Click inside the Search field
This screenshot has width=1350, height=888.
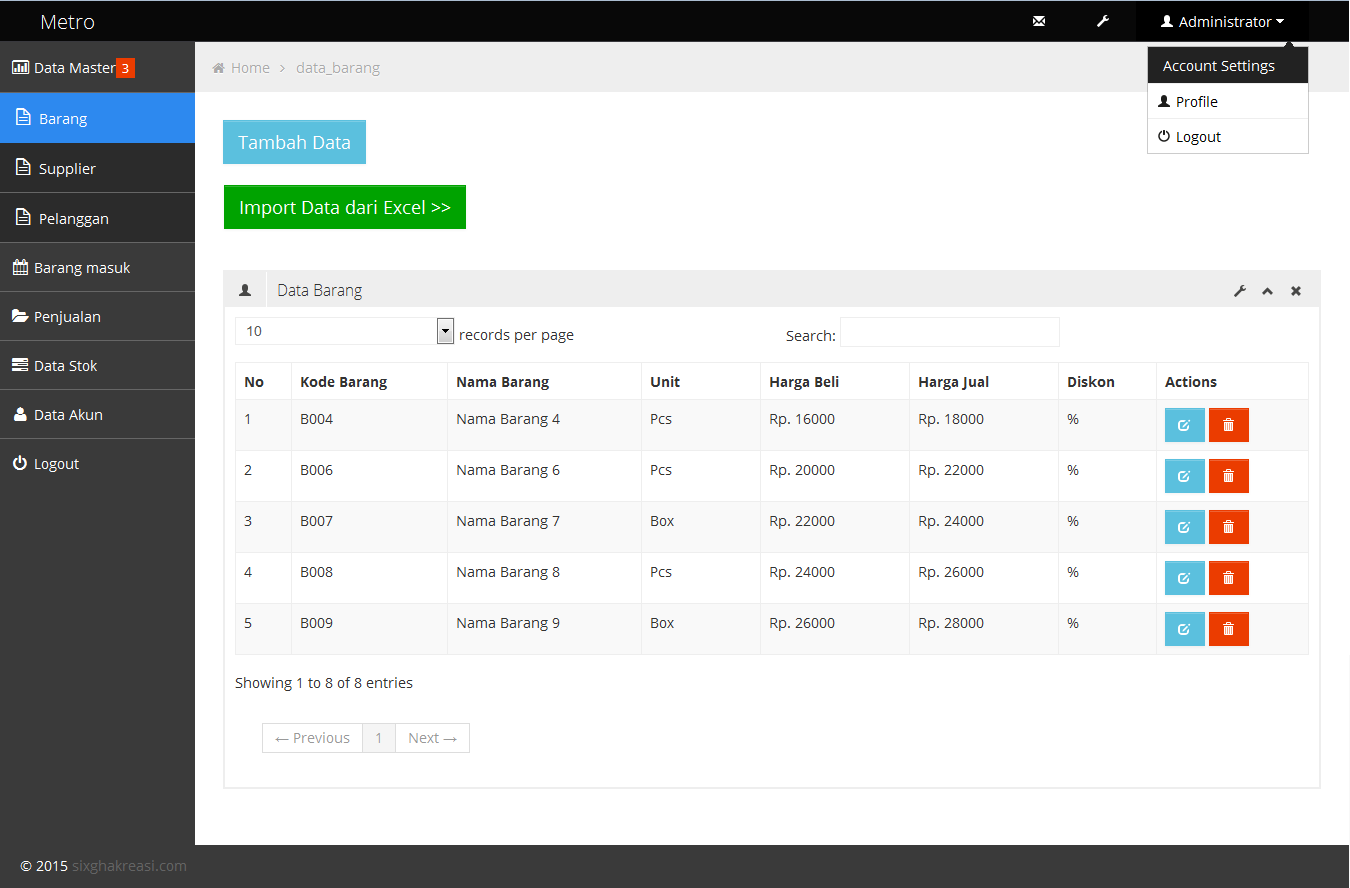pos(948,332)
